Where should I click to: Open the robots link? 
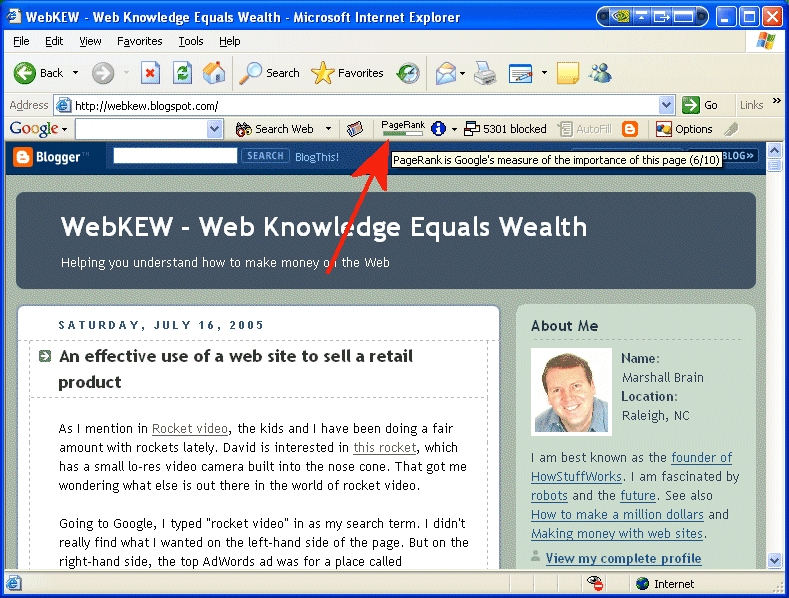(x=549, y=496)
